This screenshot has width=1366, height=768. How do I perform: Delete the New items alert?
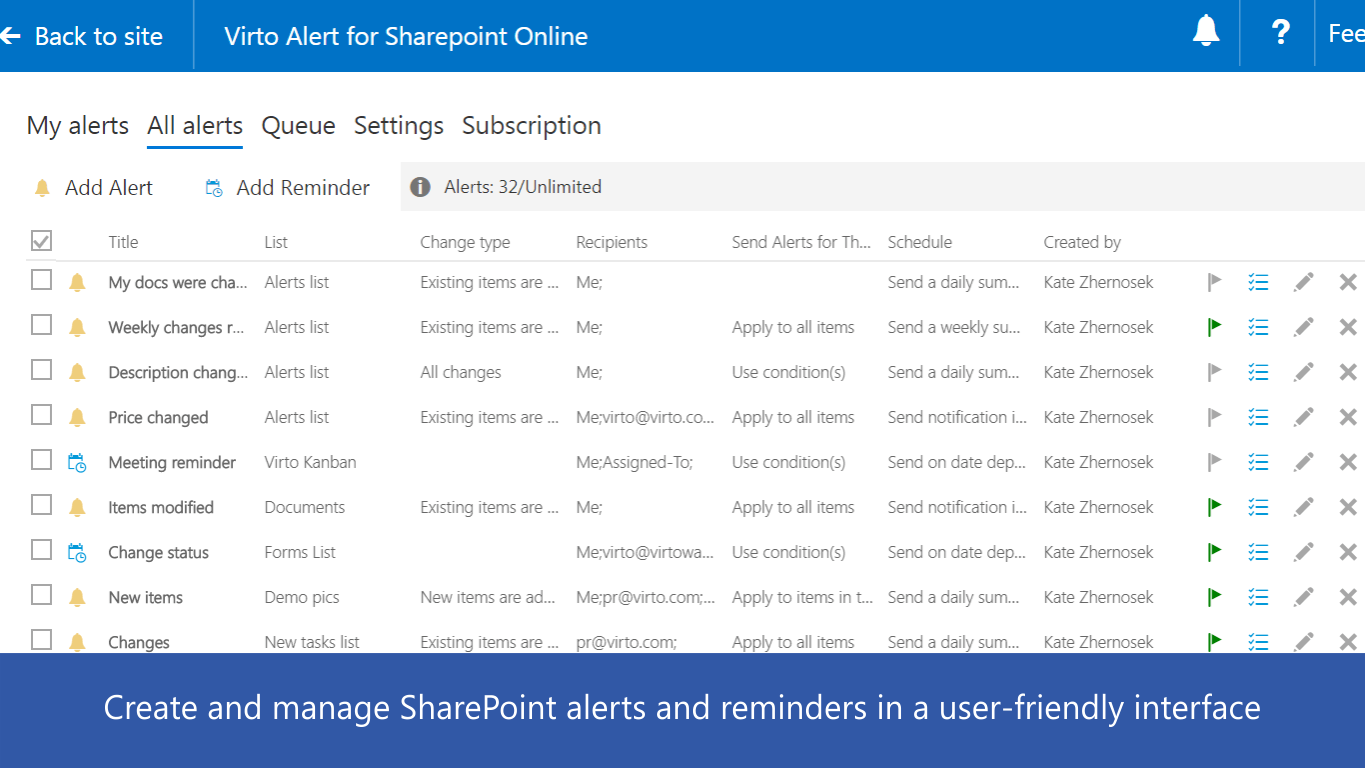coord(1348,597)
